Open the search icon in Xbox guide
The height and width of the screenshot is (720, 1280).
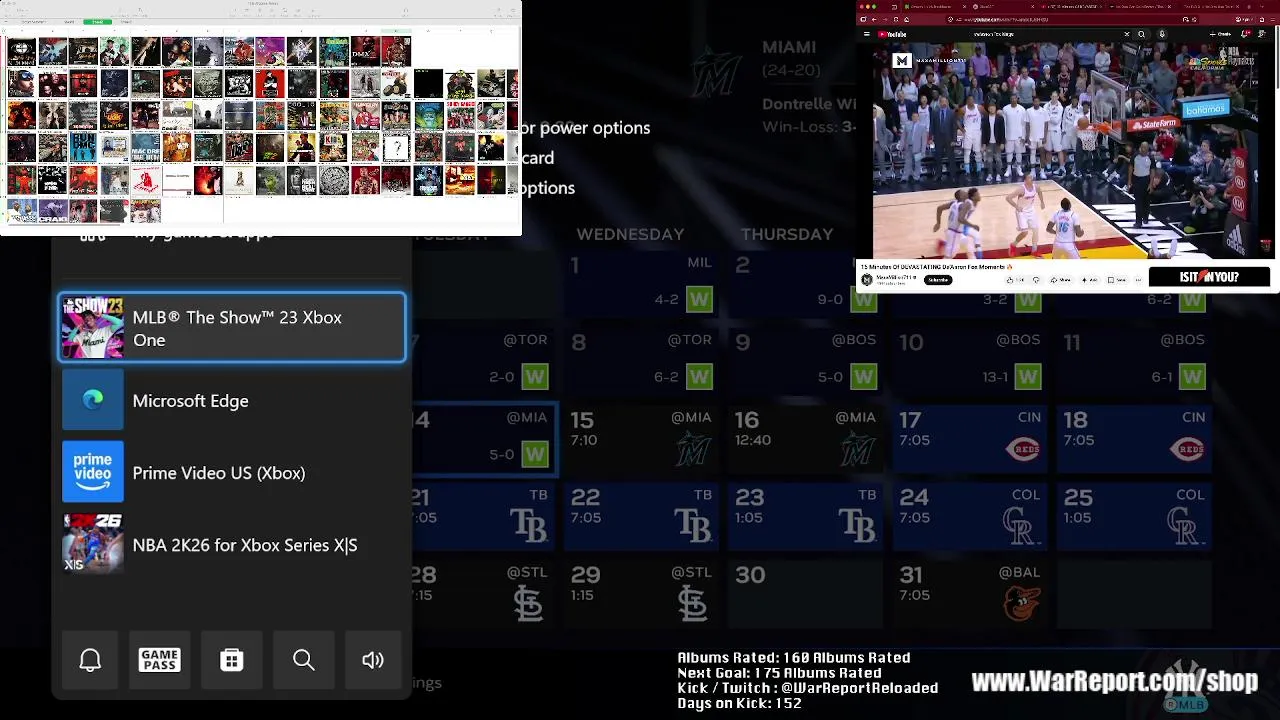304,659
